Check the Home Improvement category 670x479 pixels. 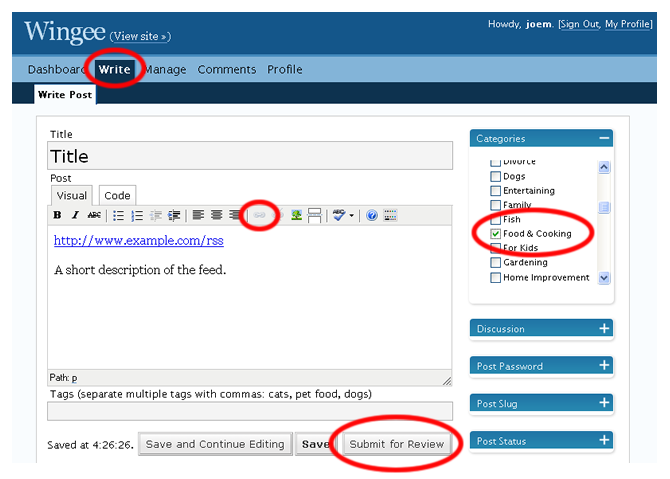coord(495,277)
